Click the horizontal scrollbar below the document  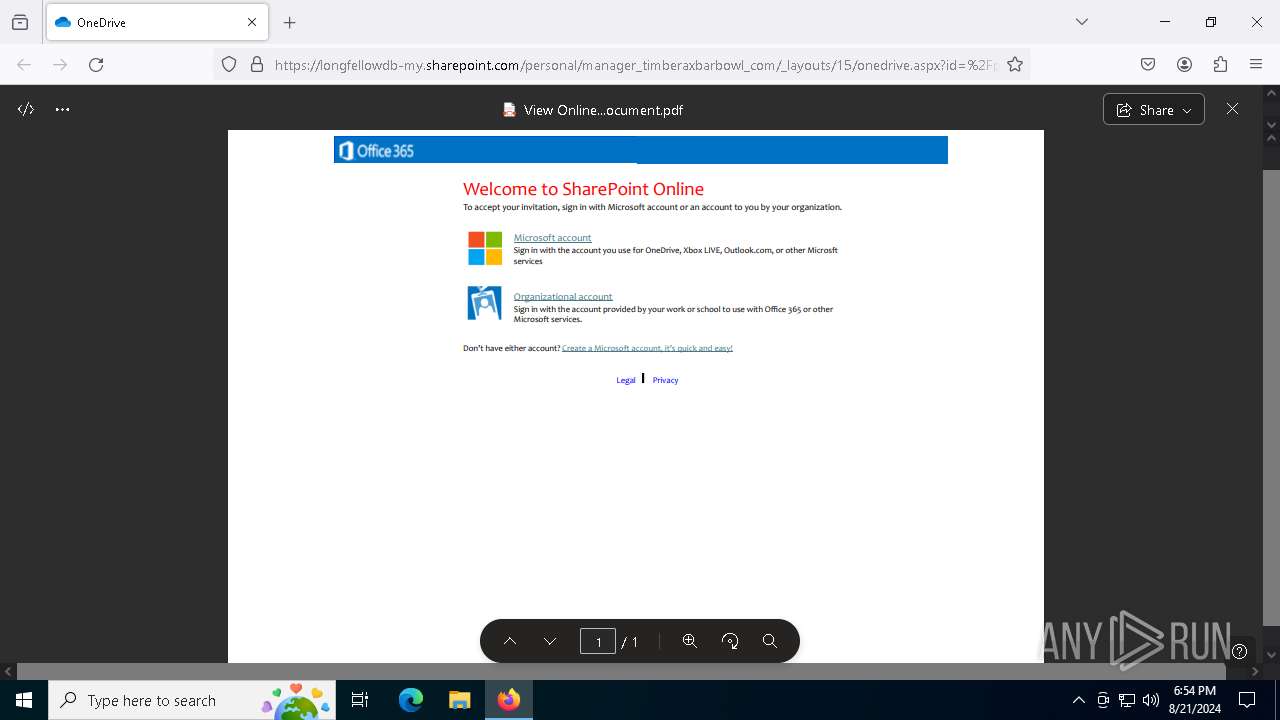click(x=621, y=672)
